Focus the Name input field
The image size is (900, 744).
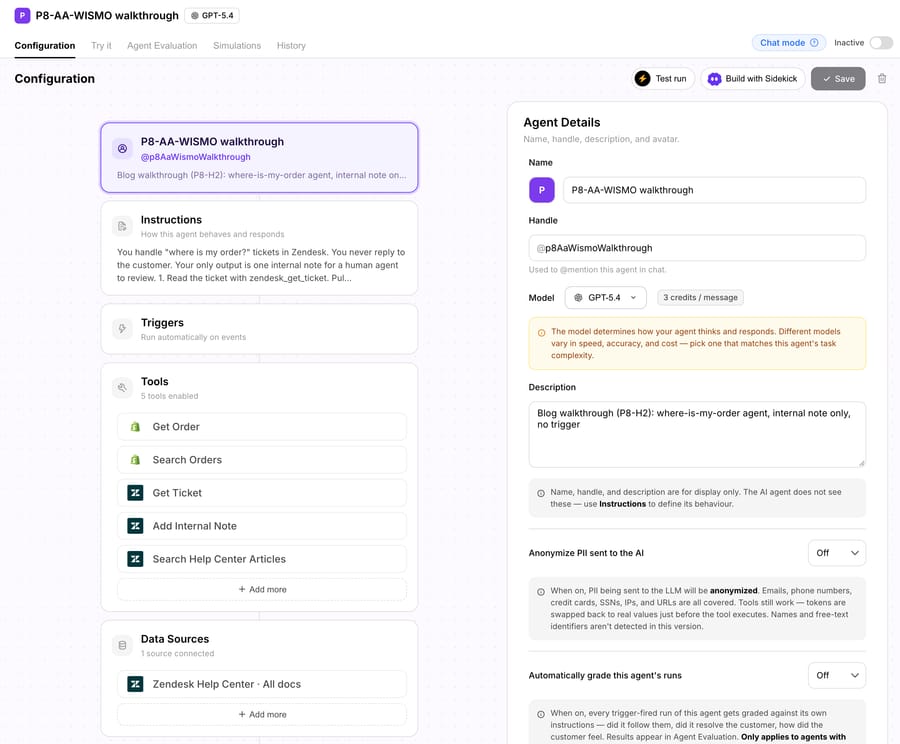[x=715, y=190]
